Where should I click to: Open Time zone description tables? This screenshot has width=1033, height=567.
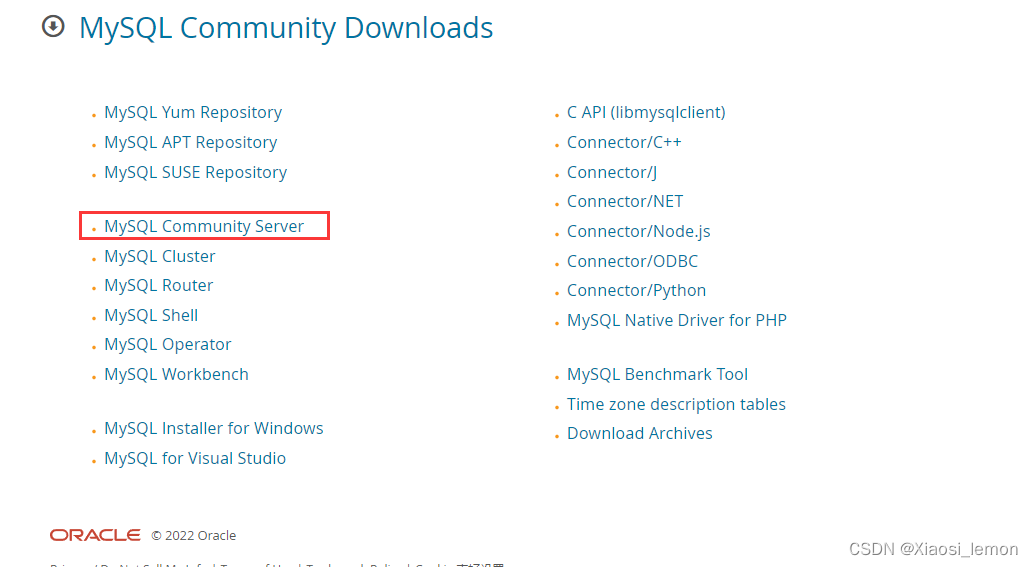[676, 404]
